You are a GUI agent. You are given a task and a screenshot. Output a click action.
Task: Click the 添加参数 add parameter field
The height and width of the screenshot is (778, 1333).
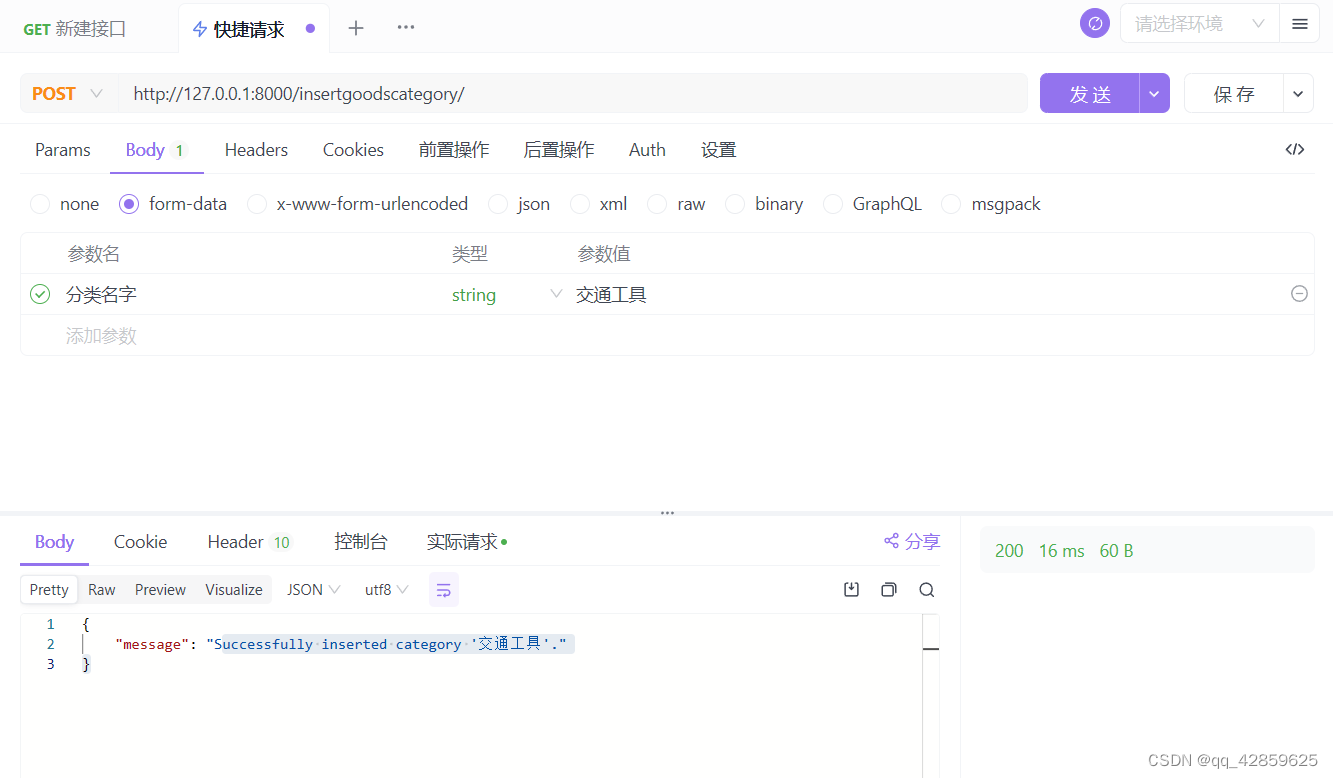[x=101, y=336]
